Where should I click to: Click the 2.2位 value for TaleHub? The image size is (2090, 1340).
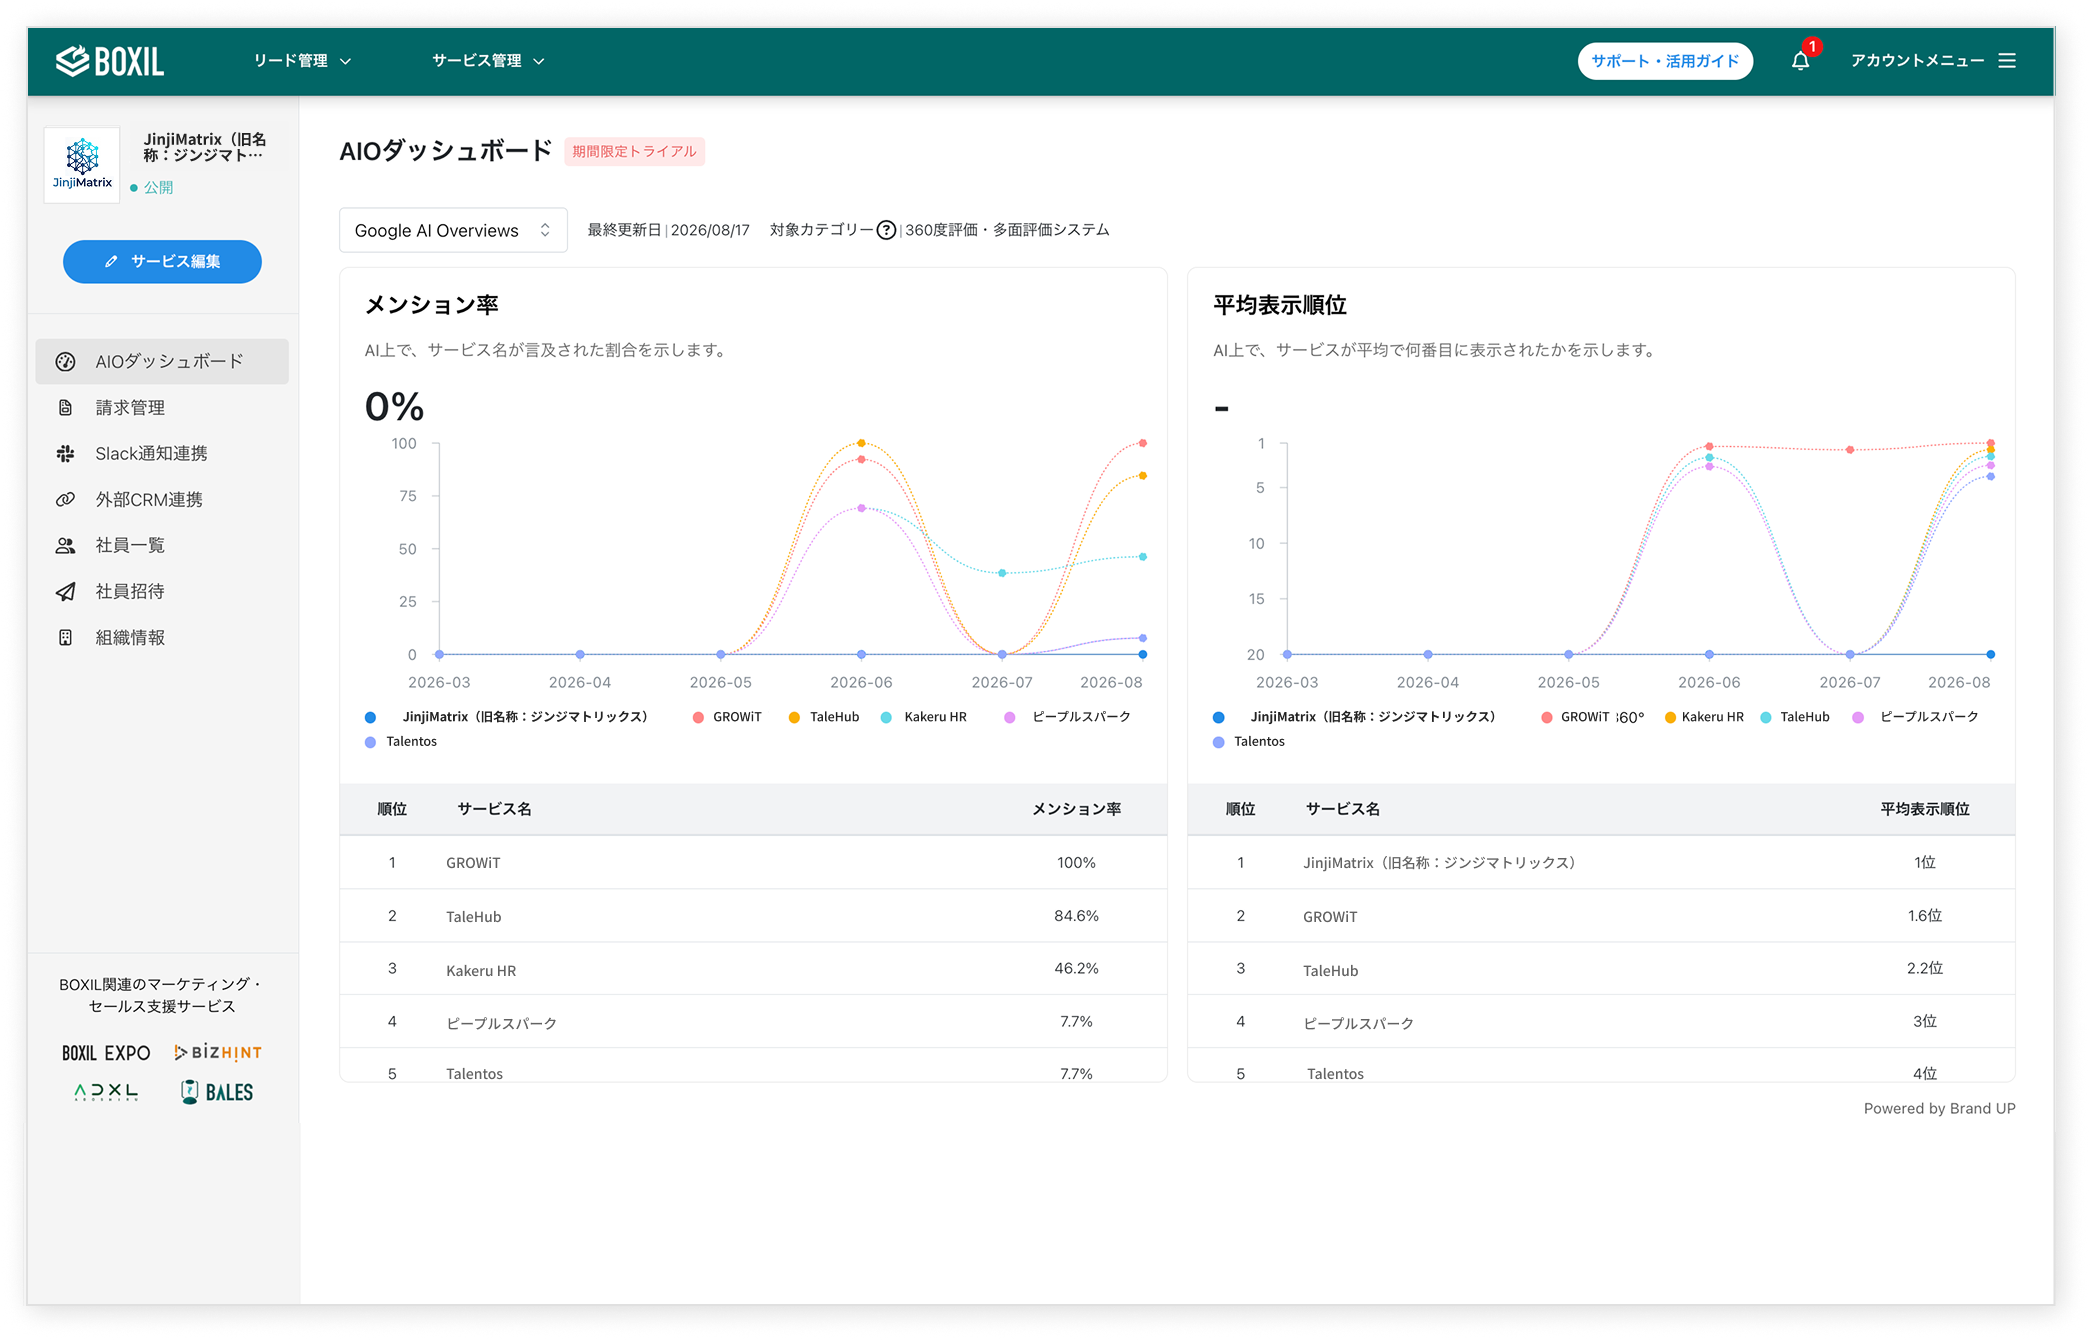tap(1925, 969)
